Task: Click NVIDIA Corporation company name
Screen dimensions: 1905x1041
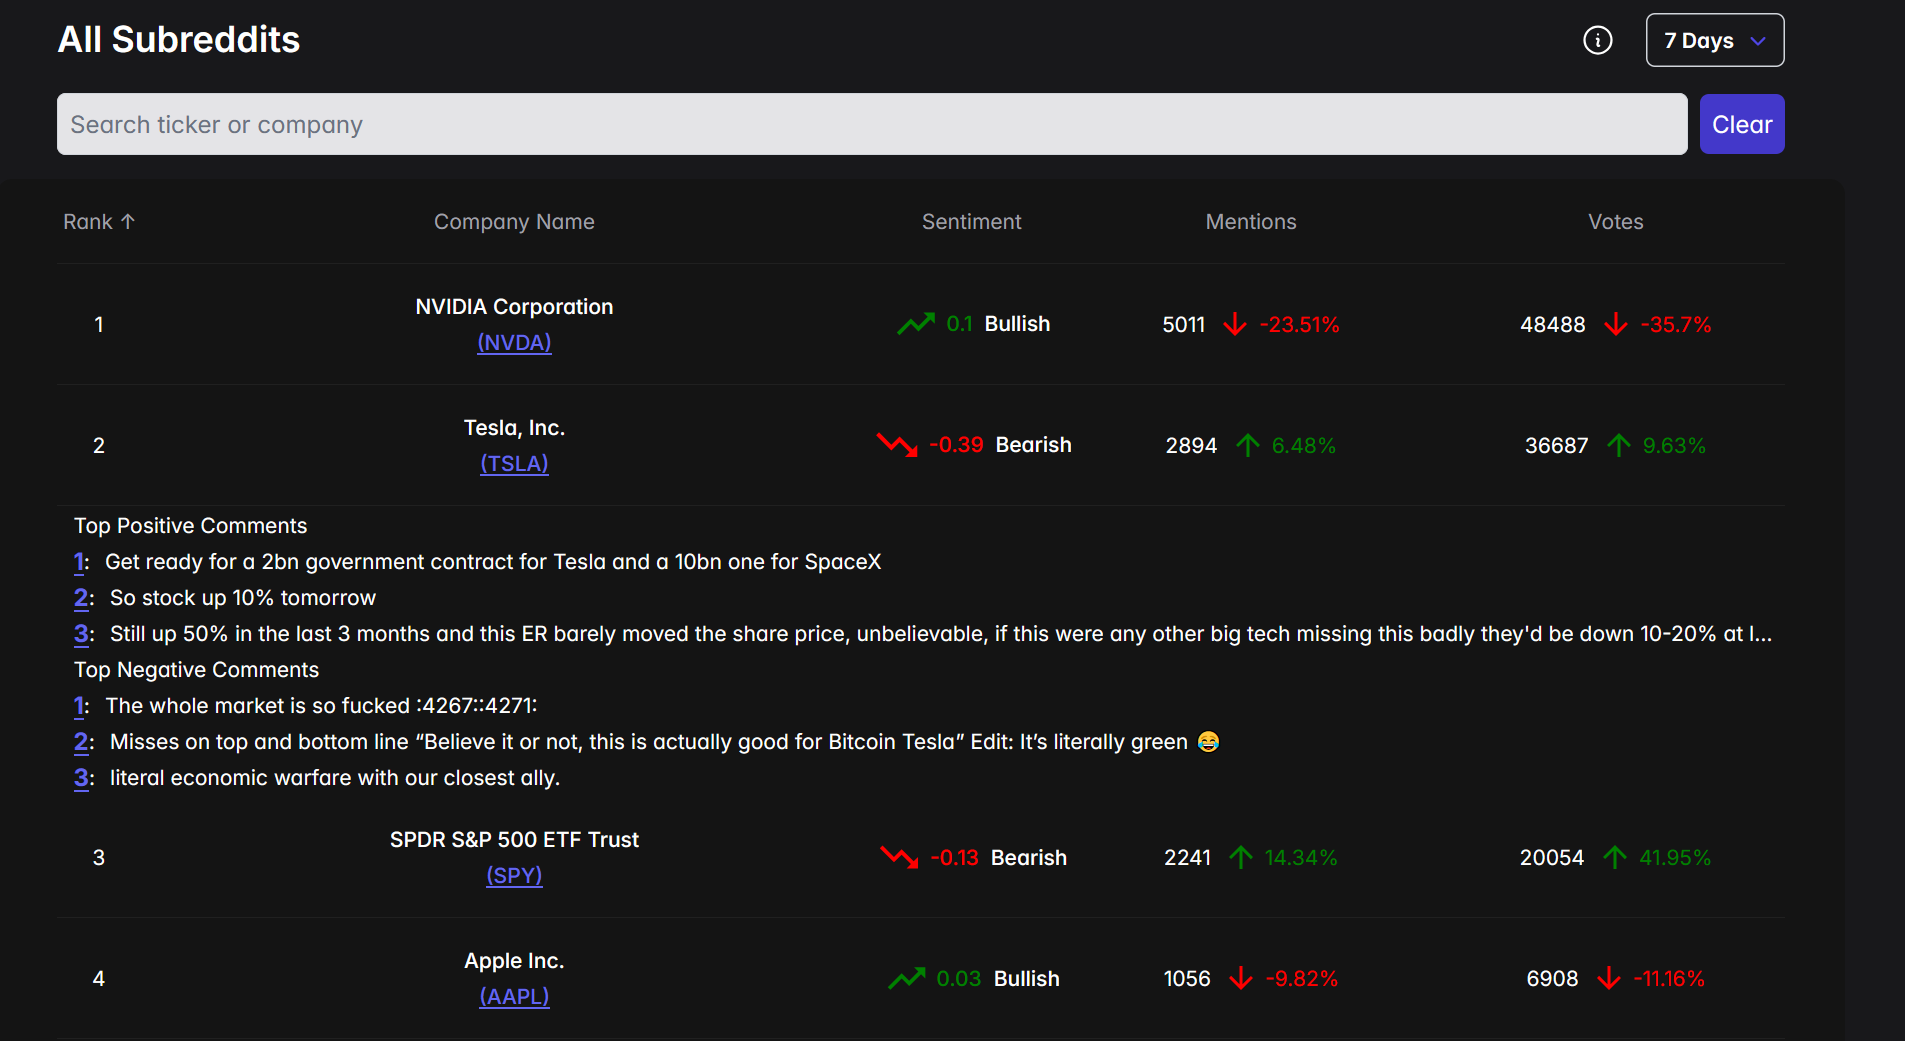Action: [x=514, y=307]
